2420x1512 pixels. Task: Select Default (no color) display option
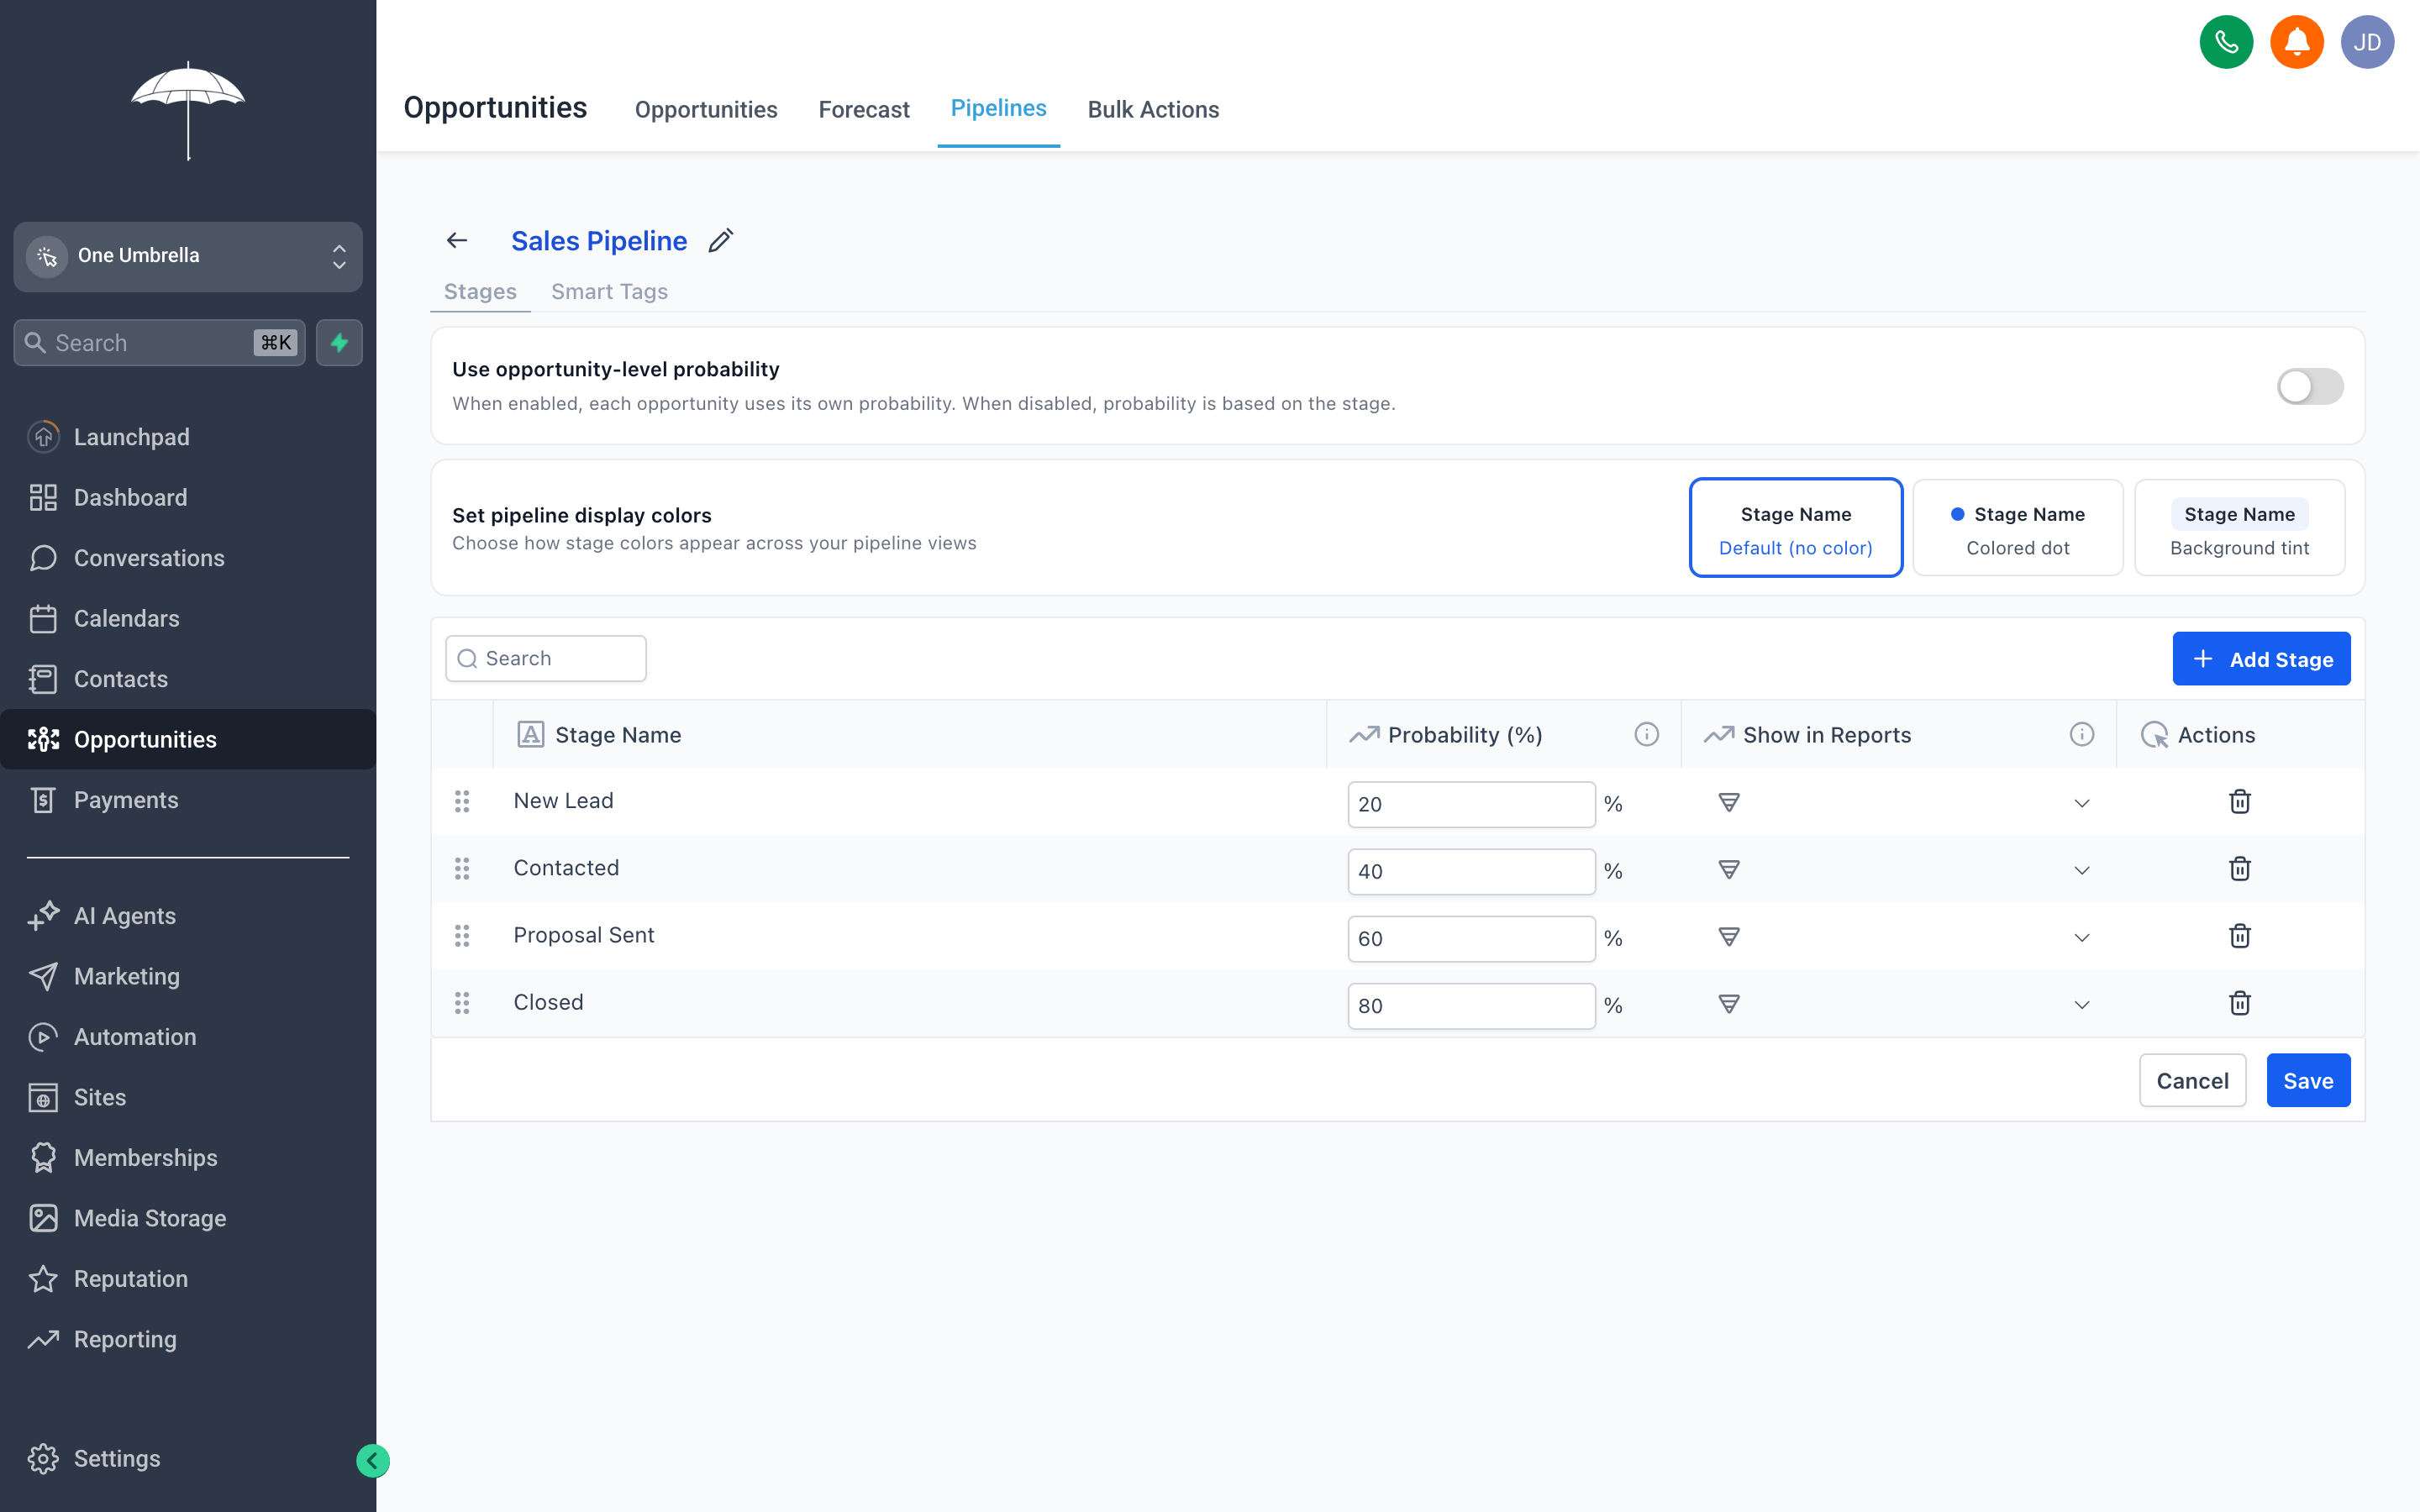click(x=1796, y=527)
